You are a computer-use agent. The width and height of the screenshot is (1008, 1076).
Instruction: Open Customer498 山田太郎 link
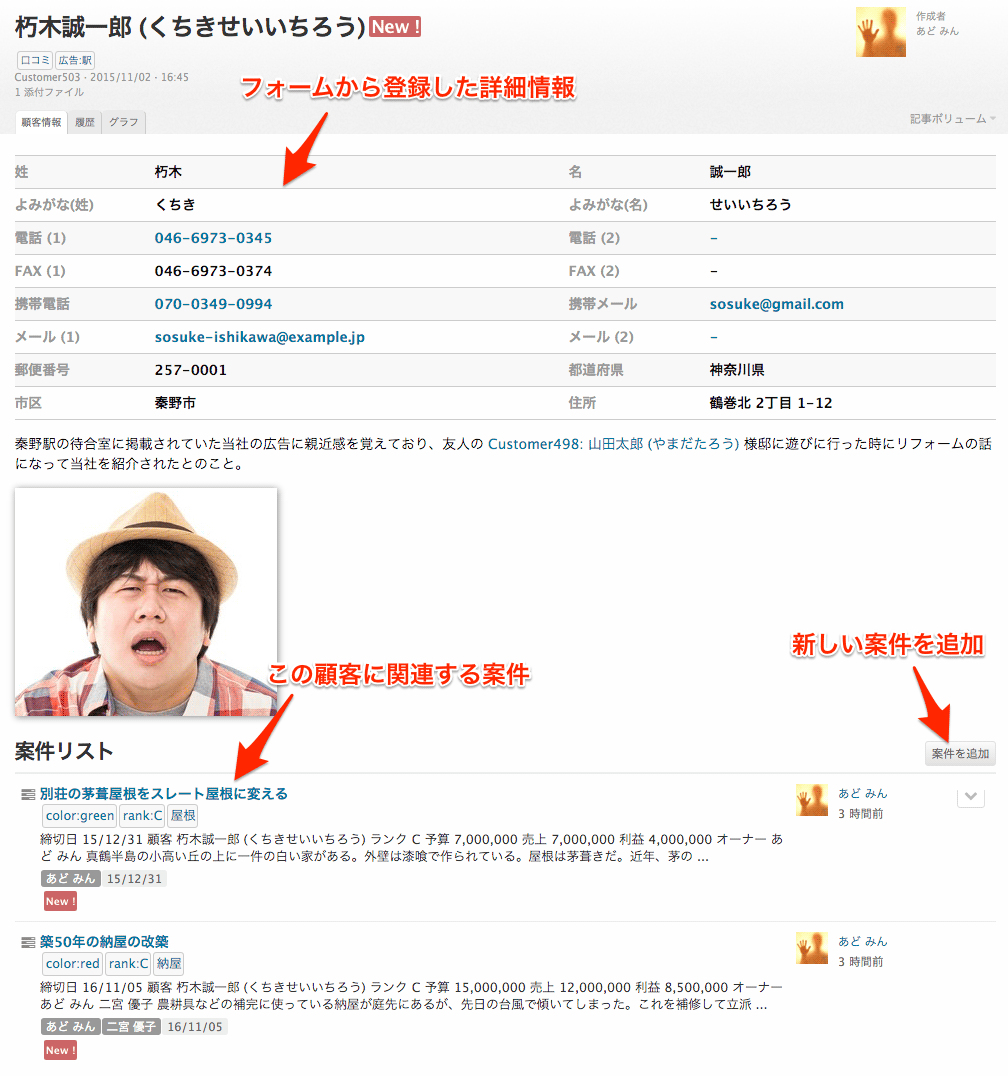[x=613, y=444]
